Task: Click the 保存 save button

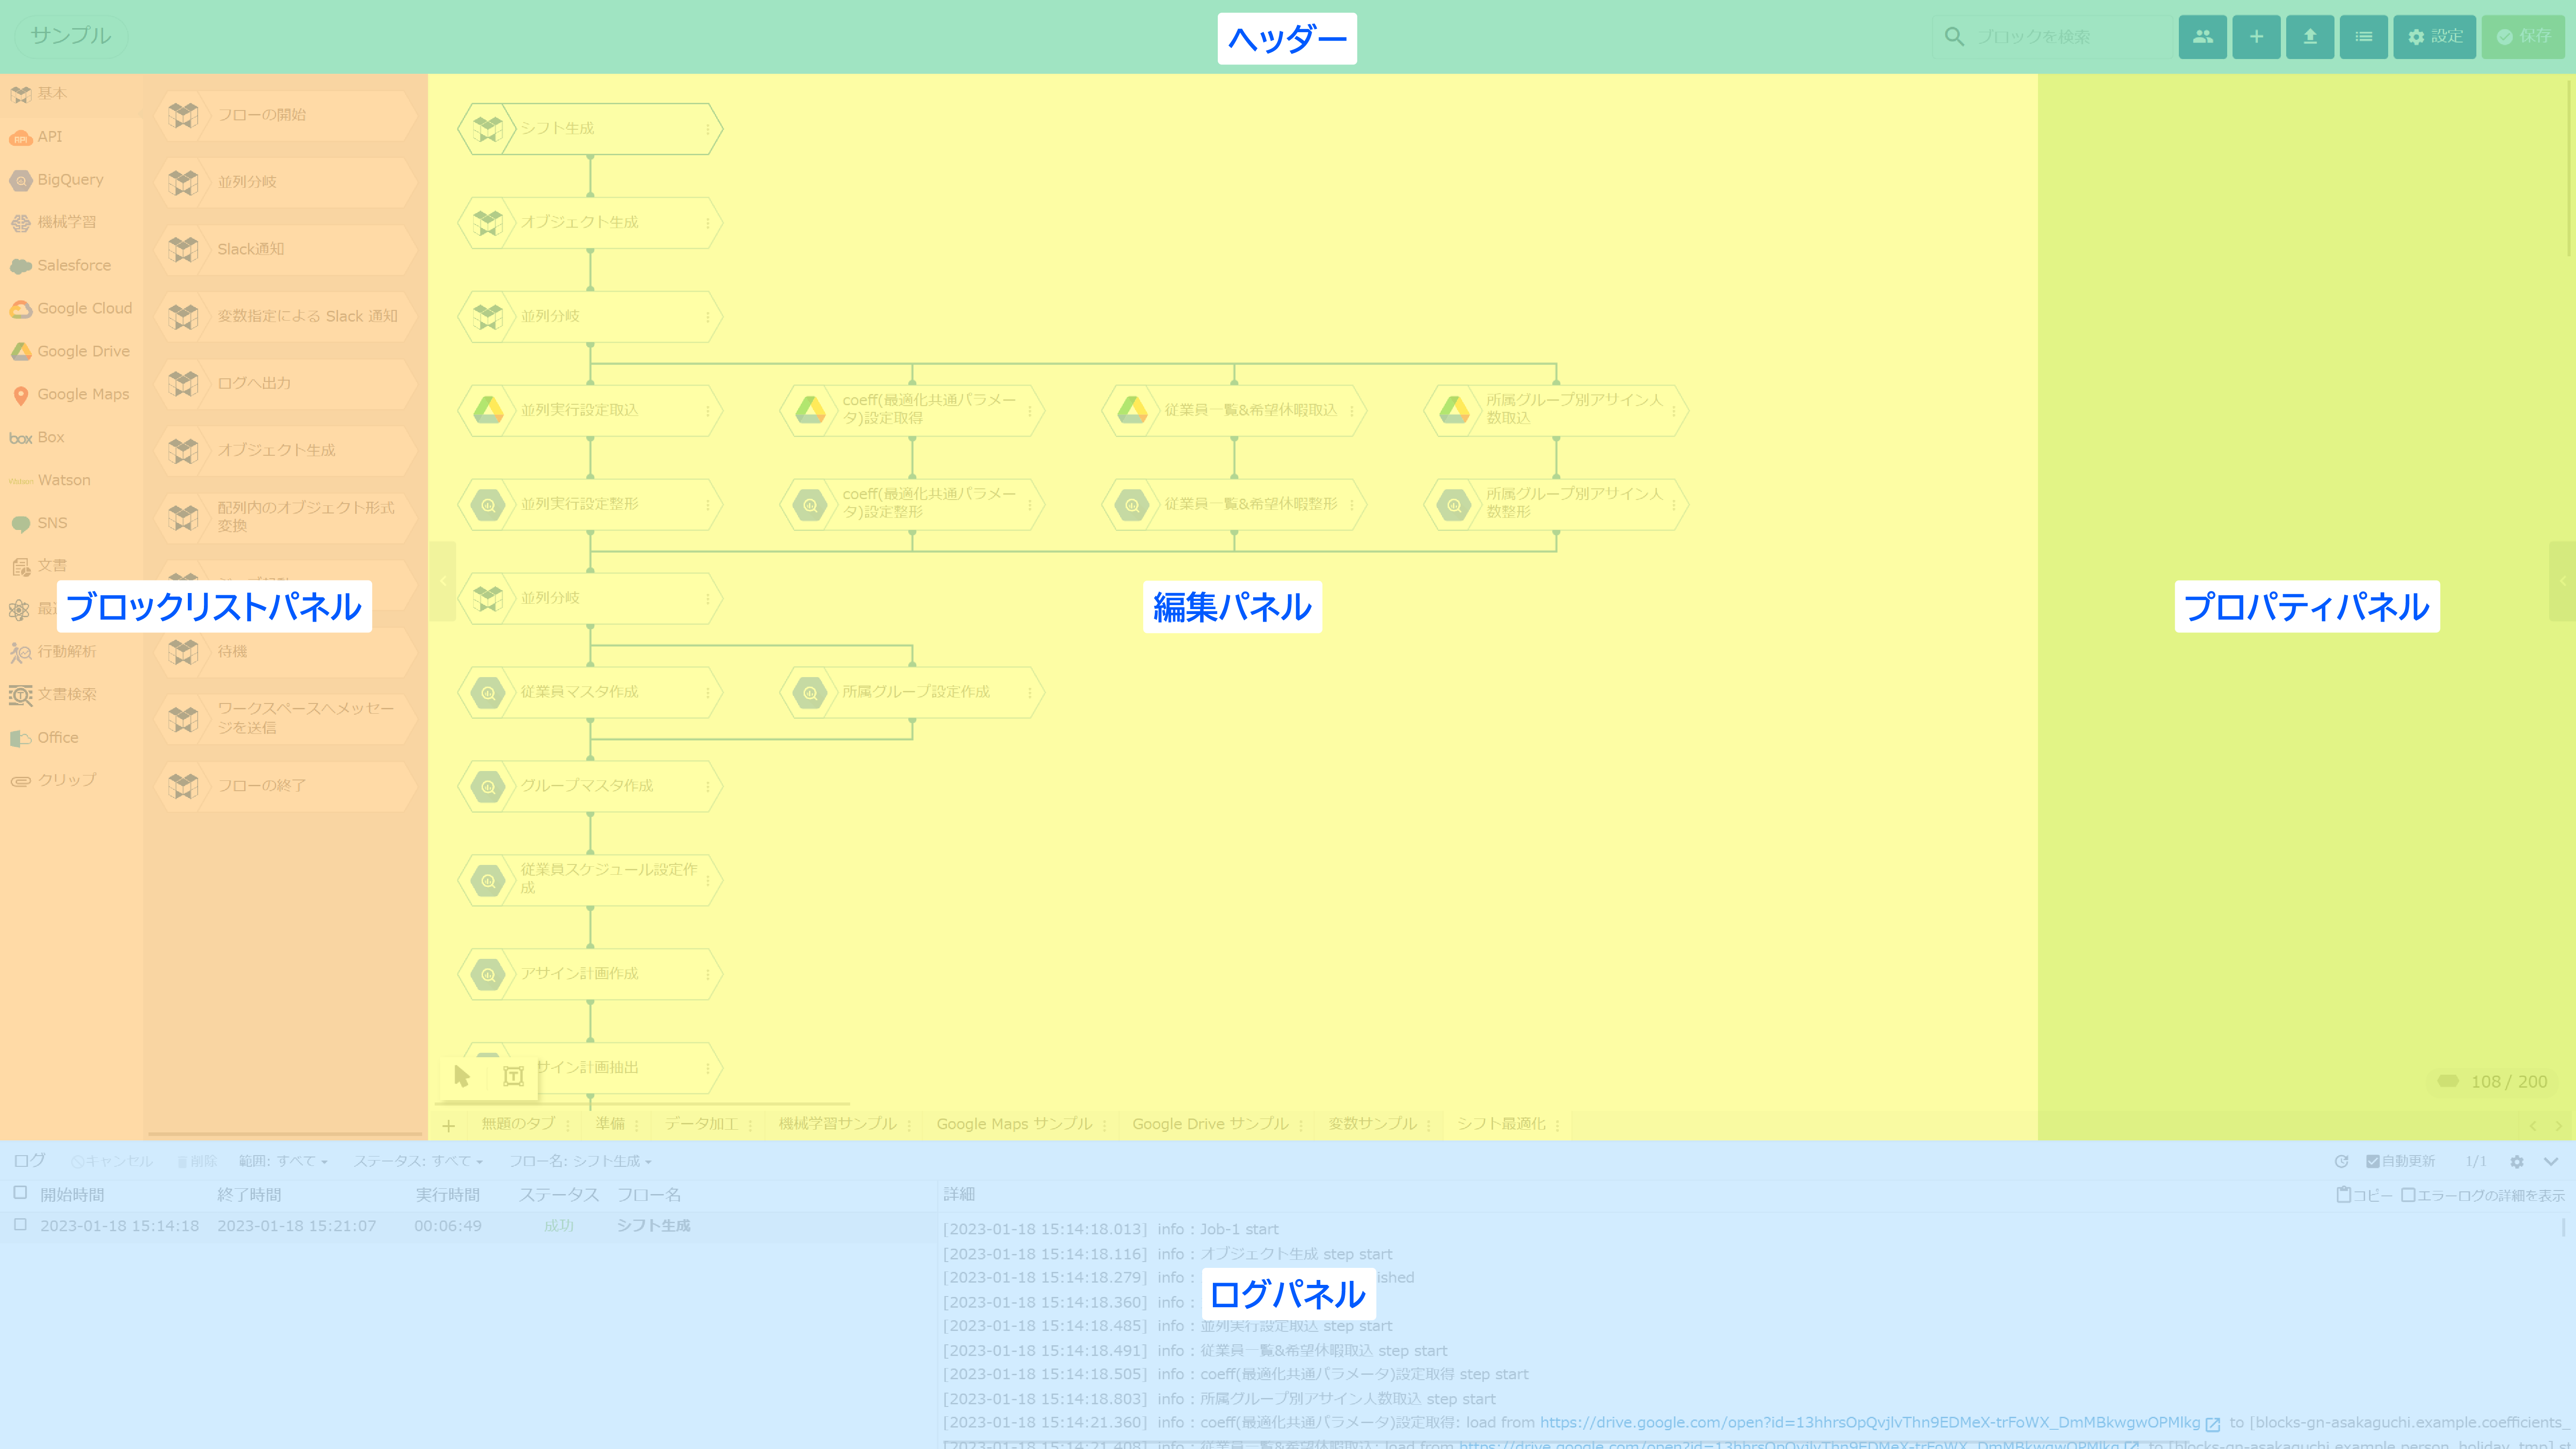Action: point(2523,37)
